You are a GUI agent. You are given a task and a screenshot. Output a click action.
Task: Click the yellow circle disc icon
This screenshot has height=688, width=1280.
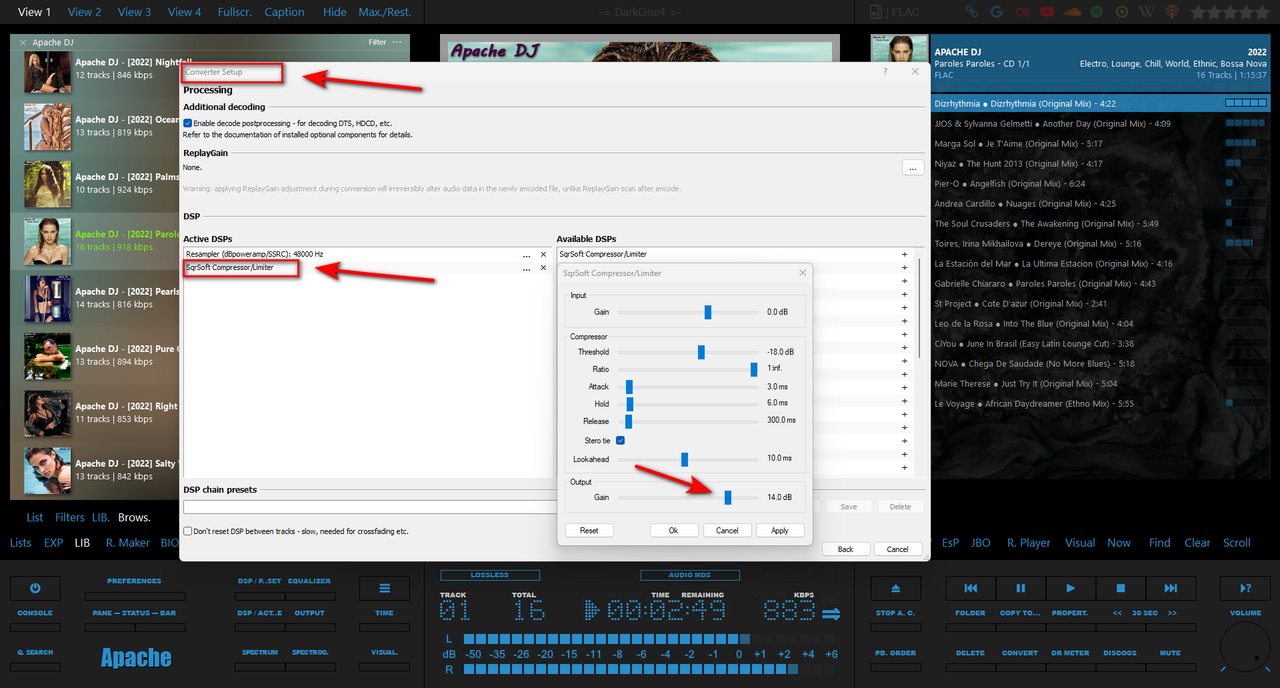pos(1122,12)
